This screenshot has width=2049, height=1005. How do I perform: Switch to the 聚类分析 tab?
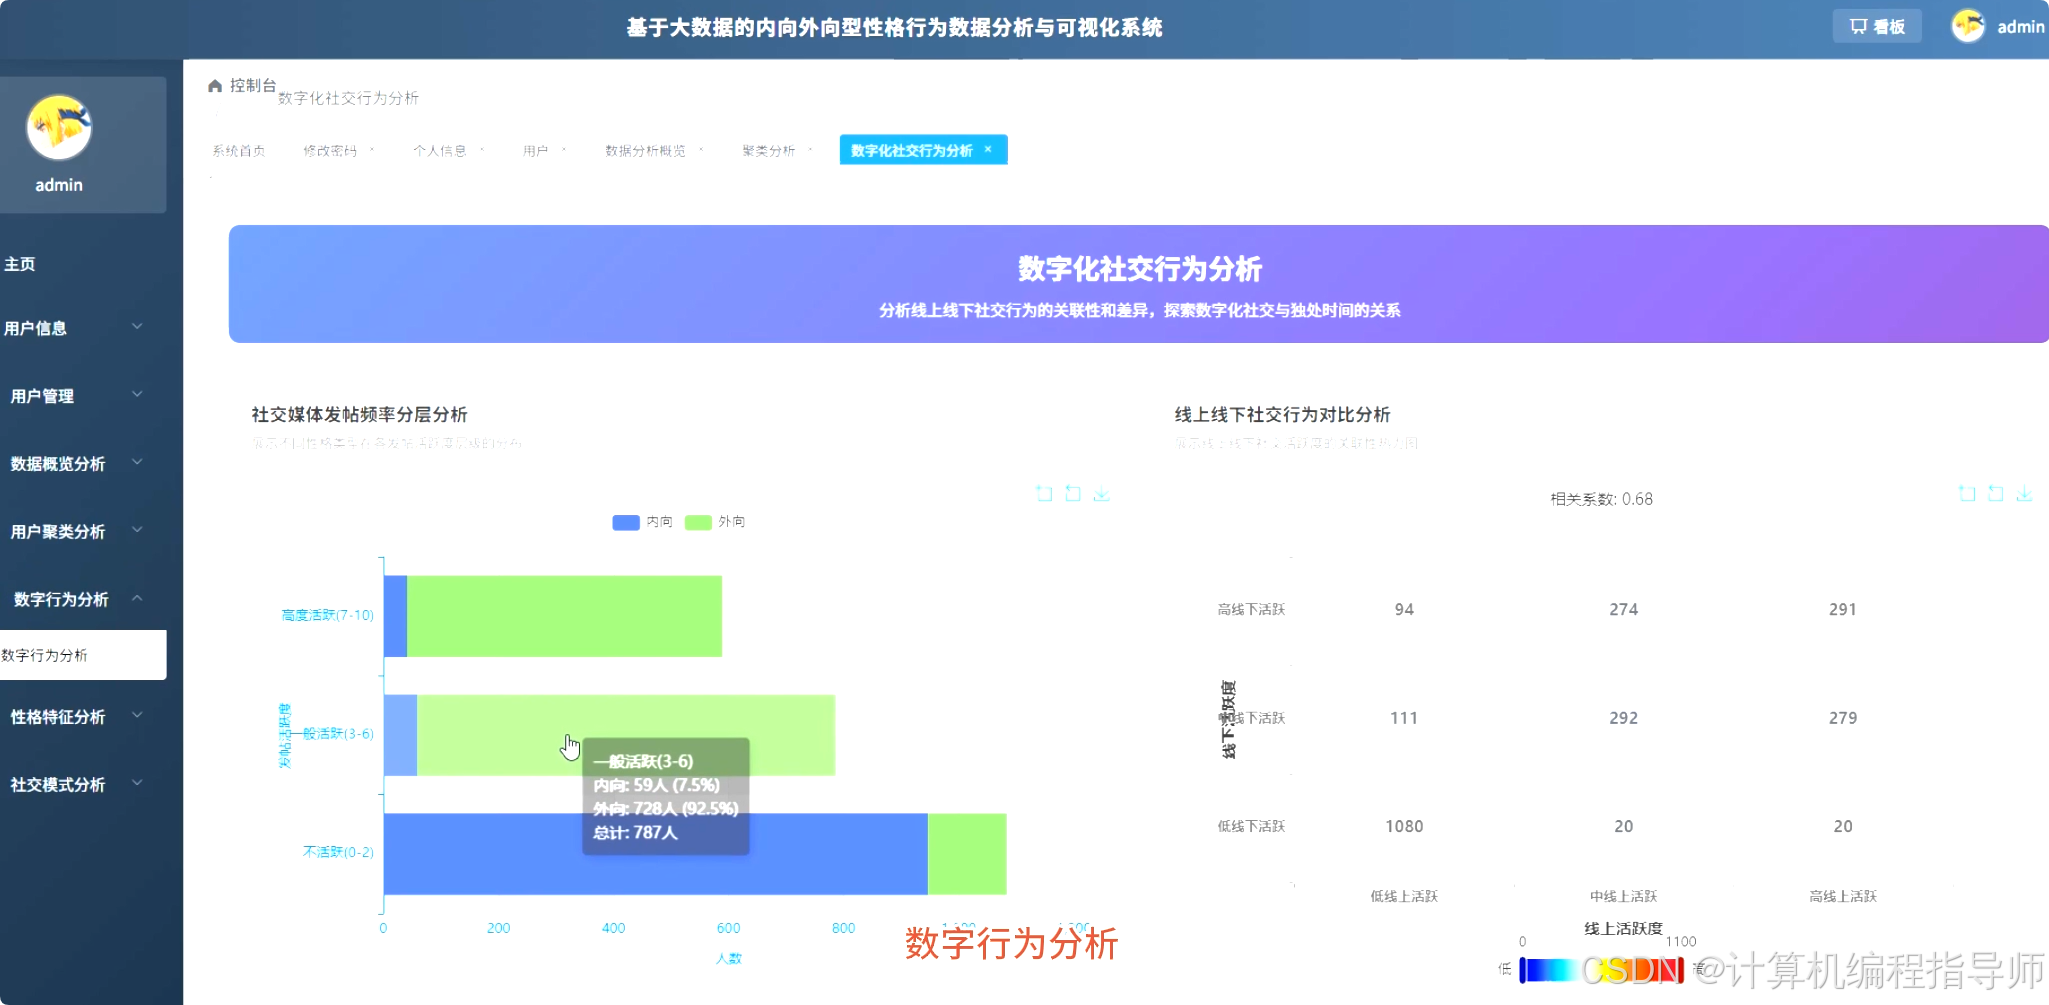(768, 151)
